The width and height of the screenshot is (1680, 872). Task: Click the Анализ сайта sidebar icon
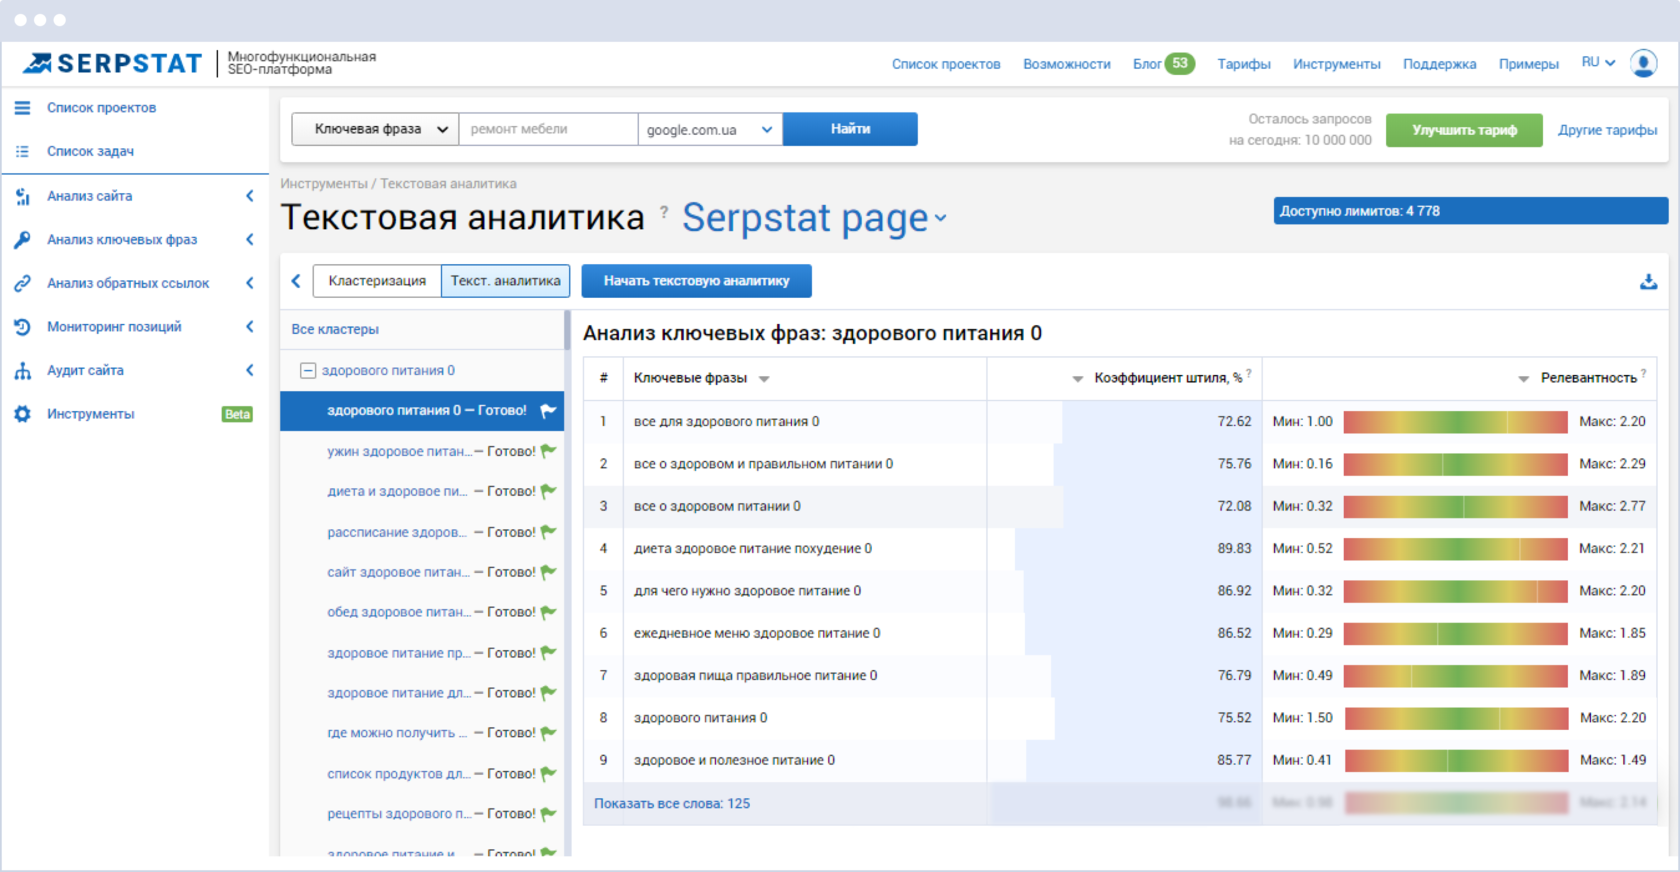(x=22, y=196)
